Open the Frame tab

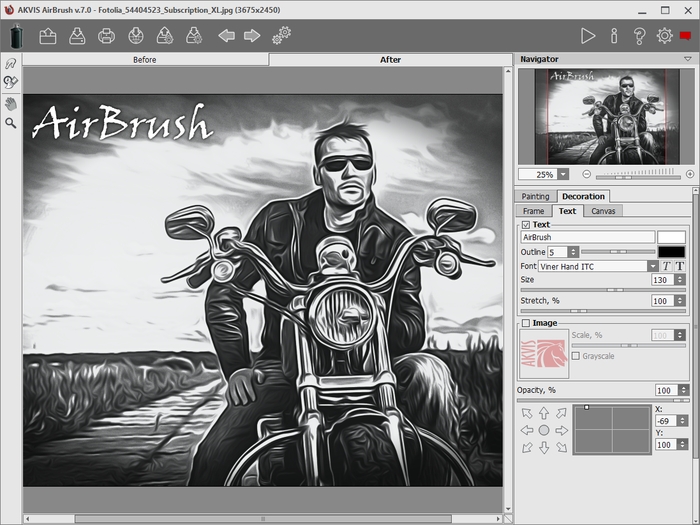pyautogui.click(x=533, y=211)
